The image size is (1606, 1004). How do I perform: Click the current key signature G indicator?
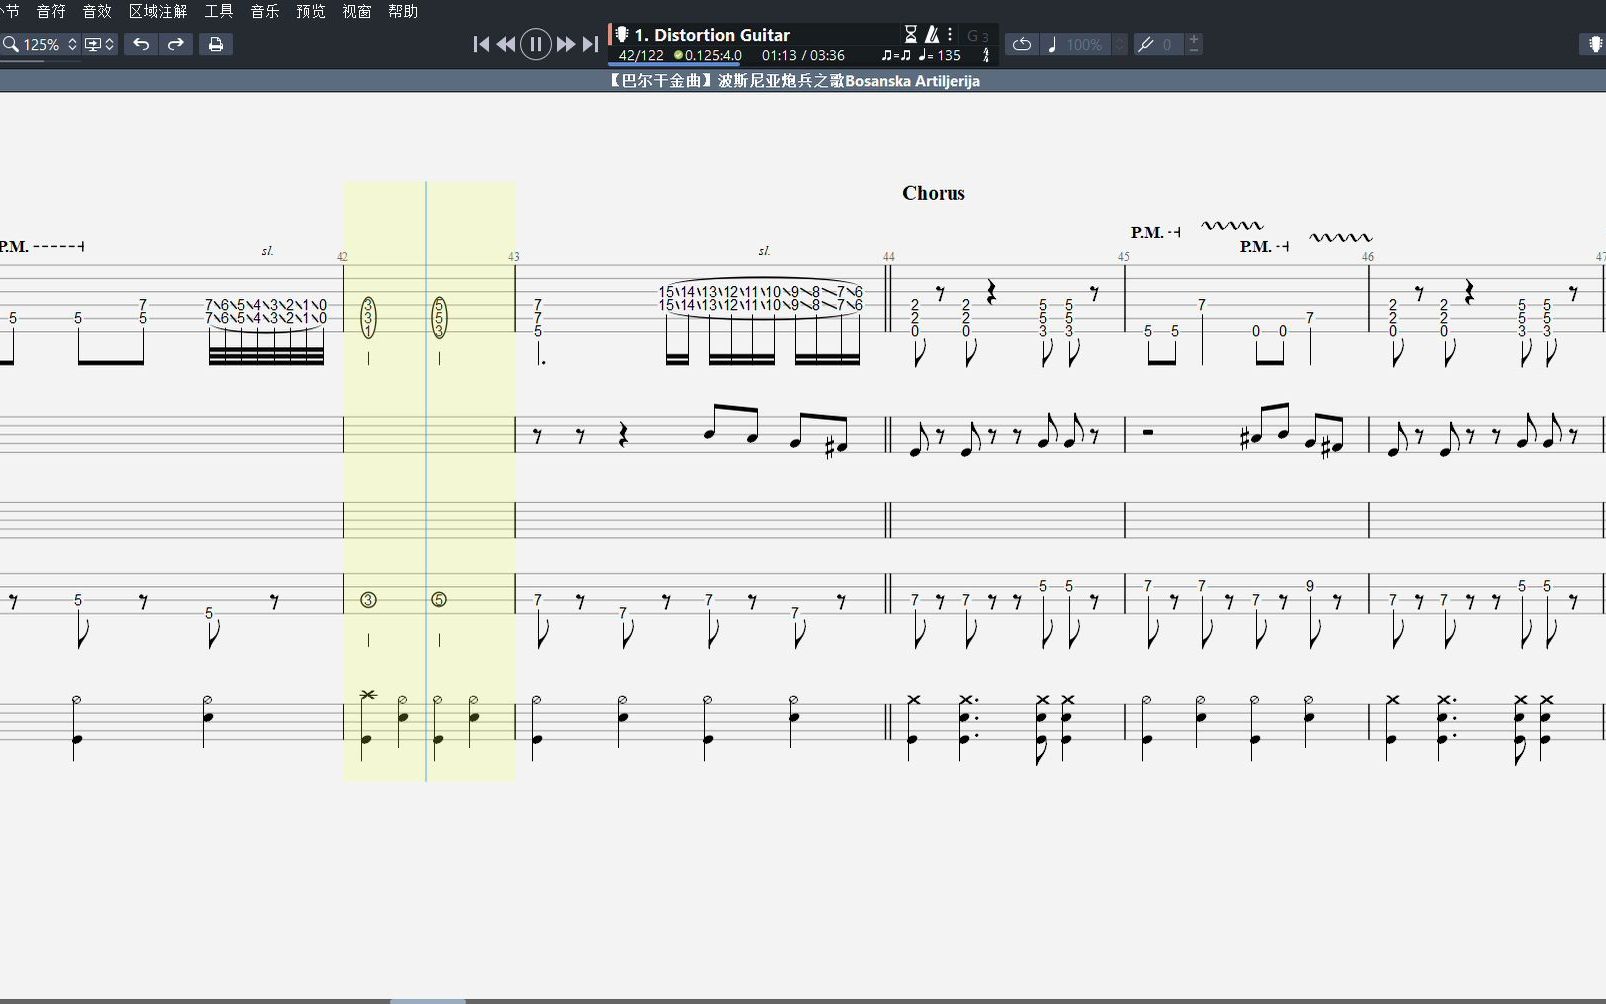pos(977,36)
